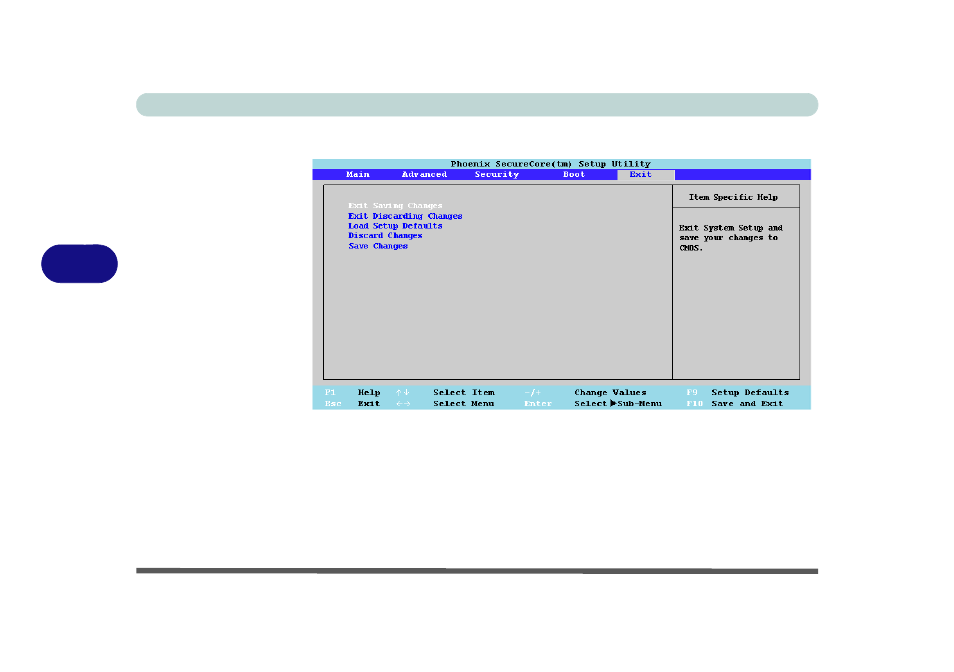This screenshot has width=954, height=672.
Task: Choose Discard Changes entry
Action: tap(385, 235)
